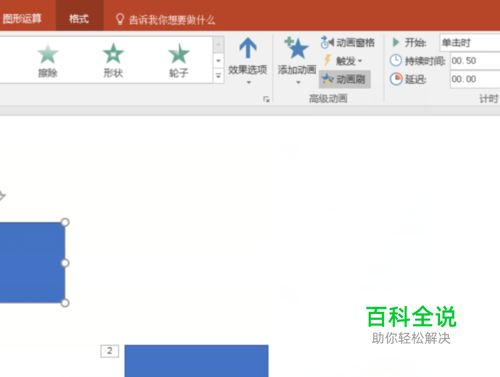Open the 开始 start timing dropdown showing 单击时
The image size is (500, 377).
pos(470,43)
